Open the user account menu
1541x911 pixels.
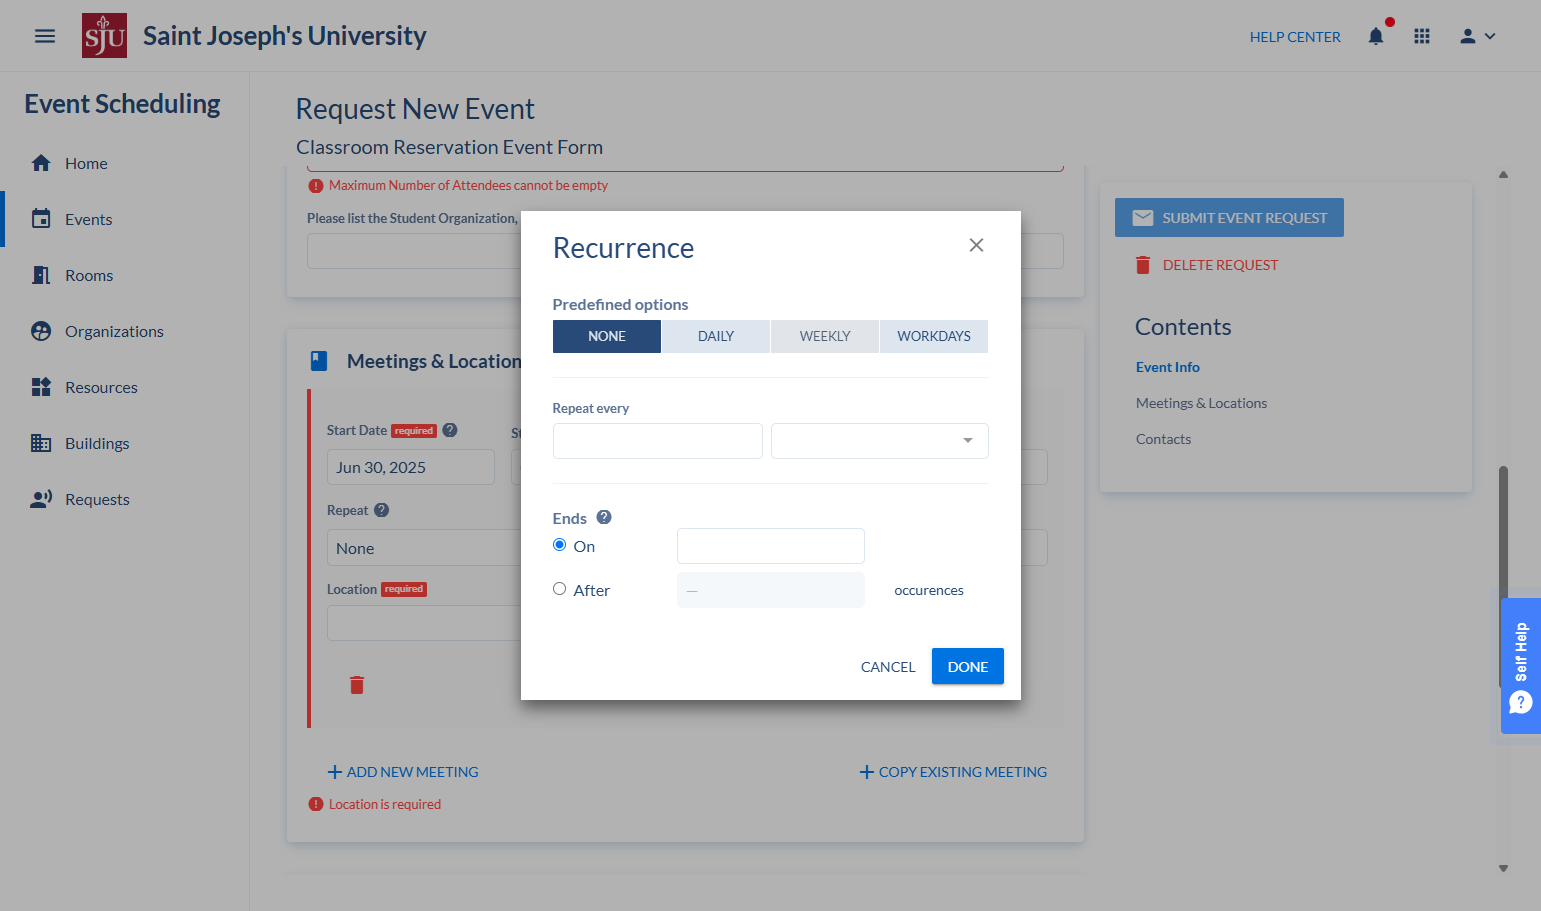1477,36
